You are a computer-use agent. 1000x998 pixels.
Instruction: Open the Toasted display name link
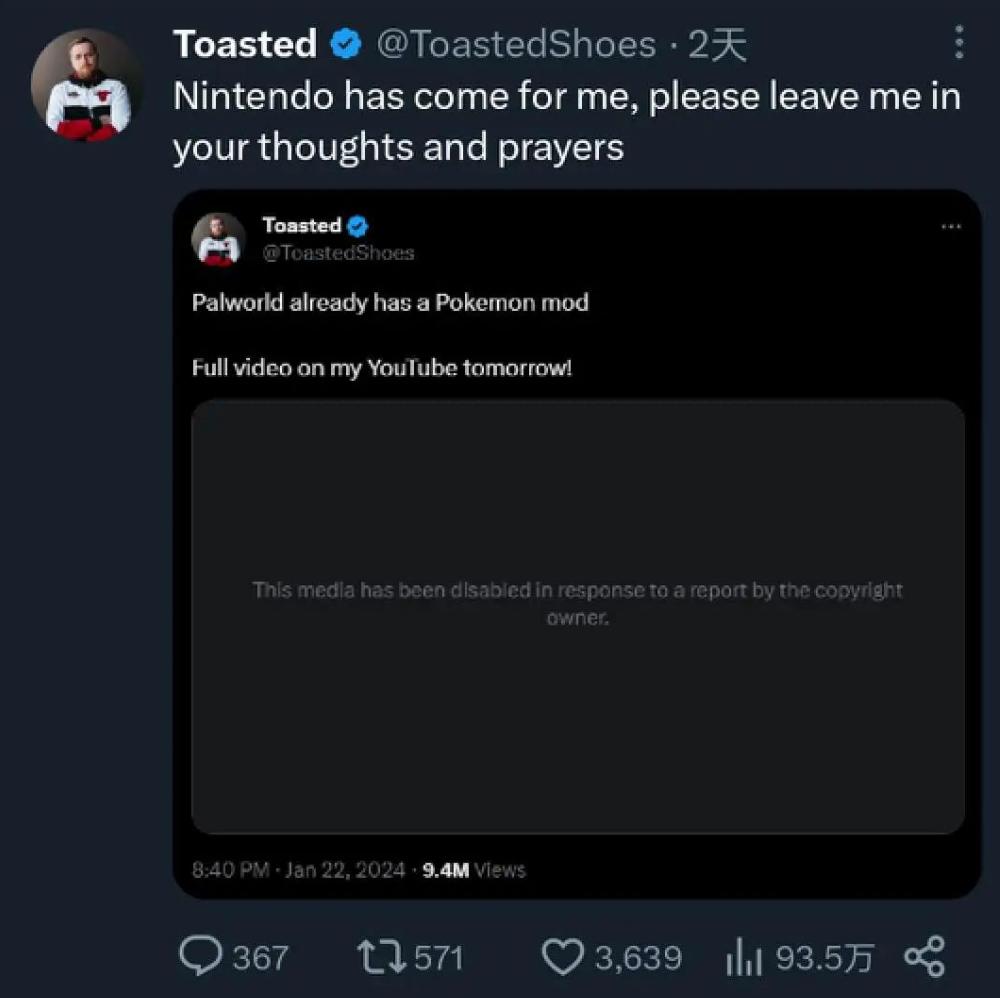245,44
